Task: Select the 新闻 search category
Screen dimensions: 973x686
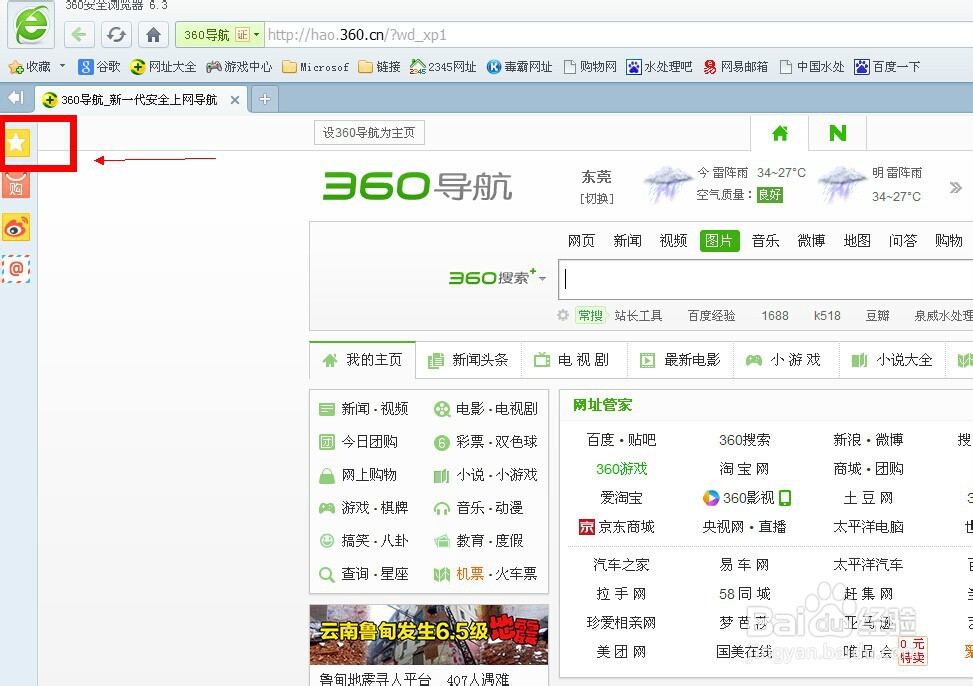Action: tap(627, 240)
